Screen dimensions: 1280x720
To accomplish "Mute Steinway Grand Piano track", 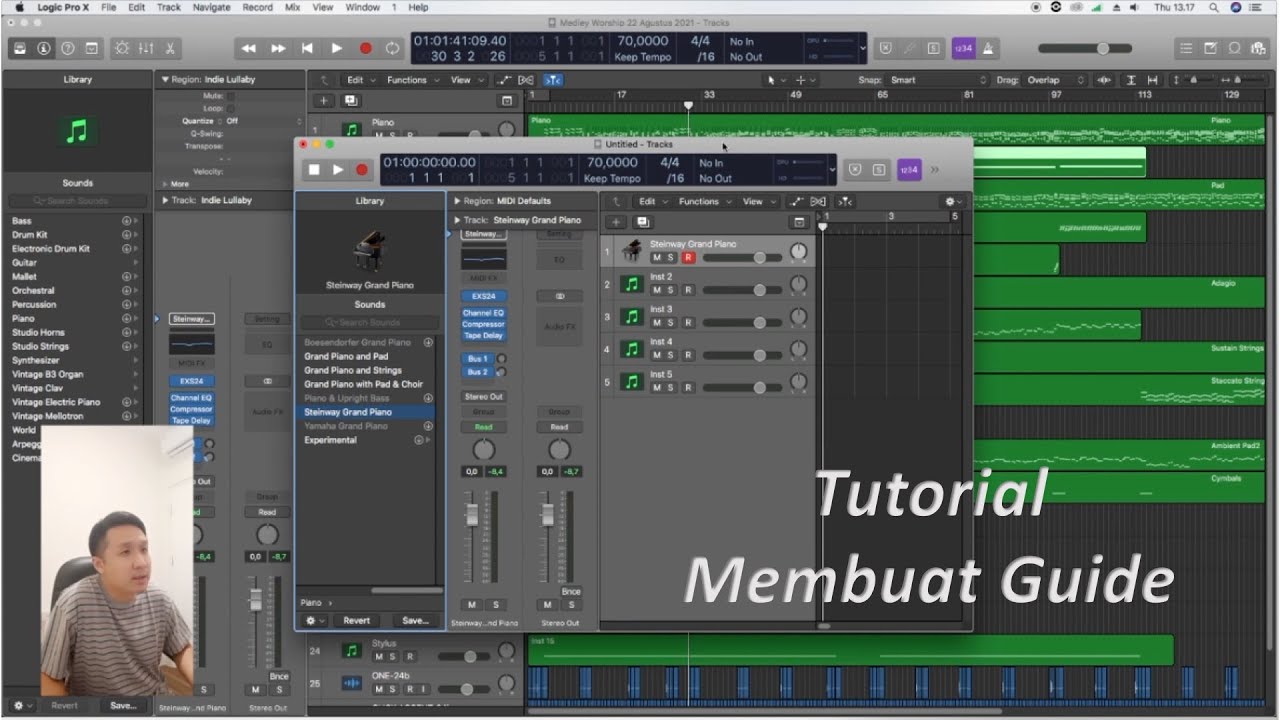I will click(657, 258).
